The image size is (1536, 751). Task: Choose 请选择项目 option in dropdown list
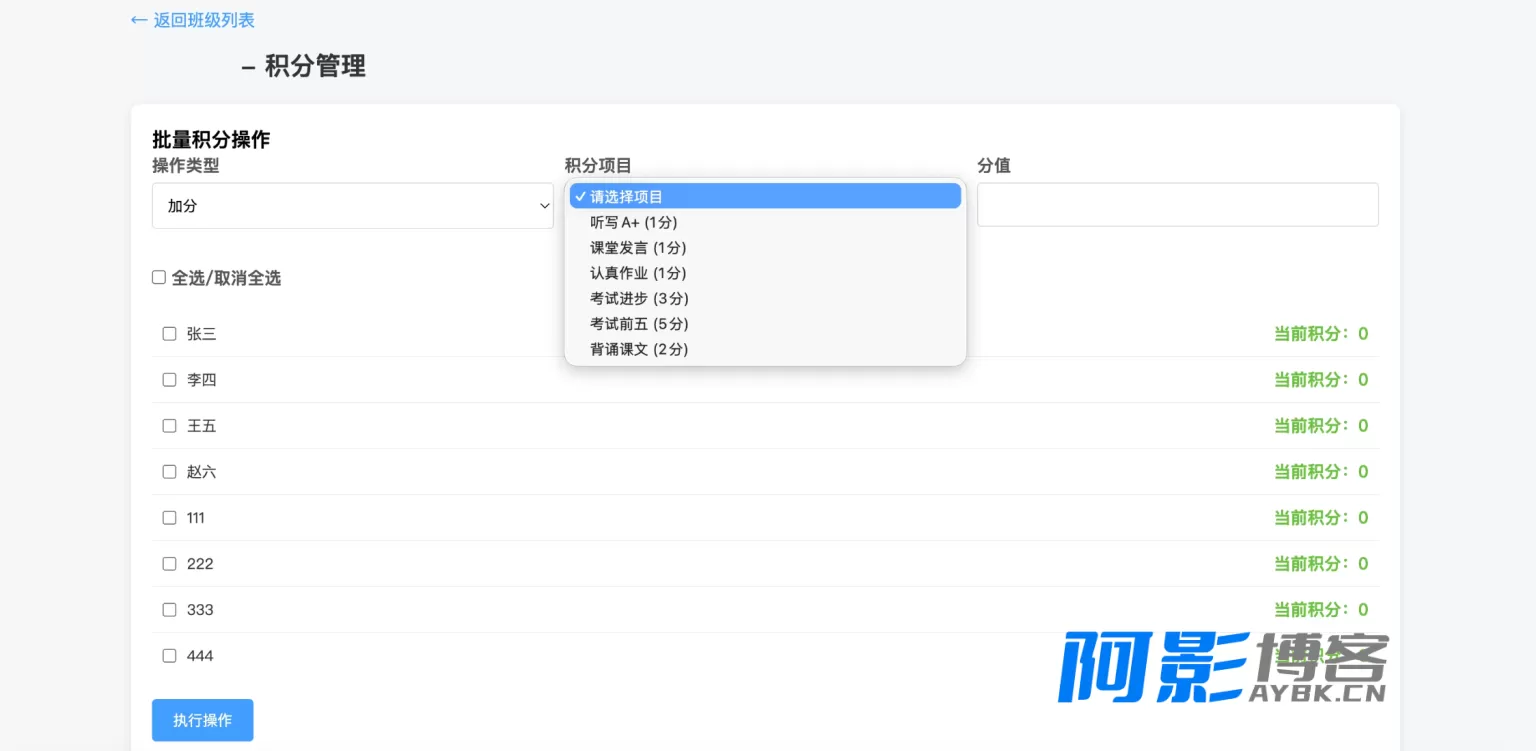(765, 197)
